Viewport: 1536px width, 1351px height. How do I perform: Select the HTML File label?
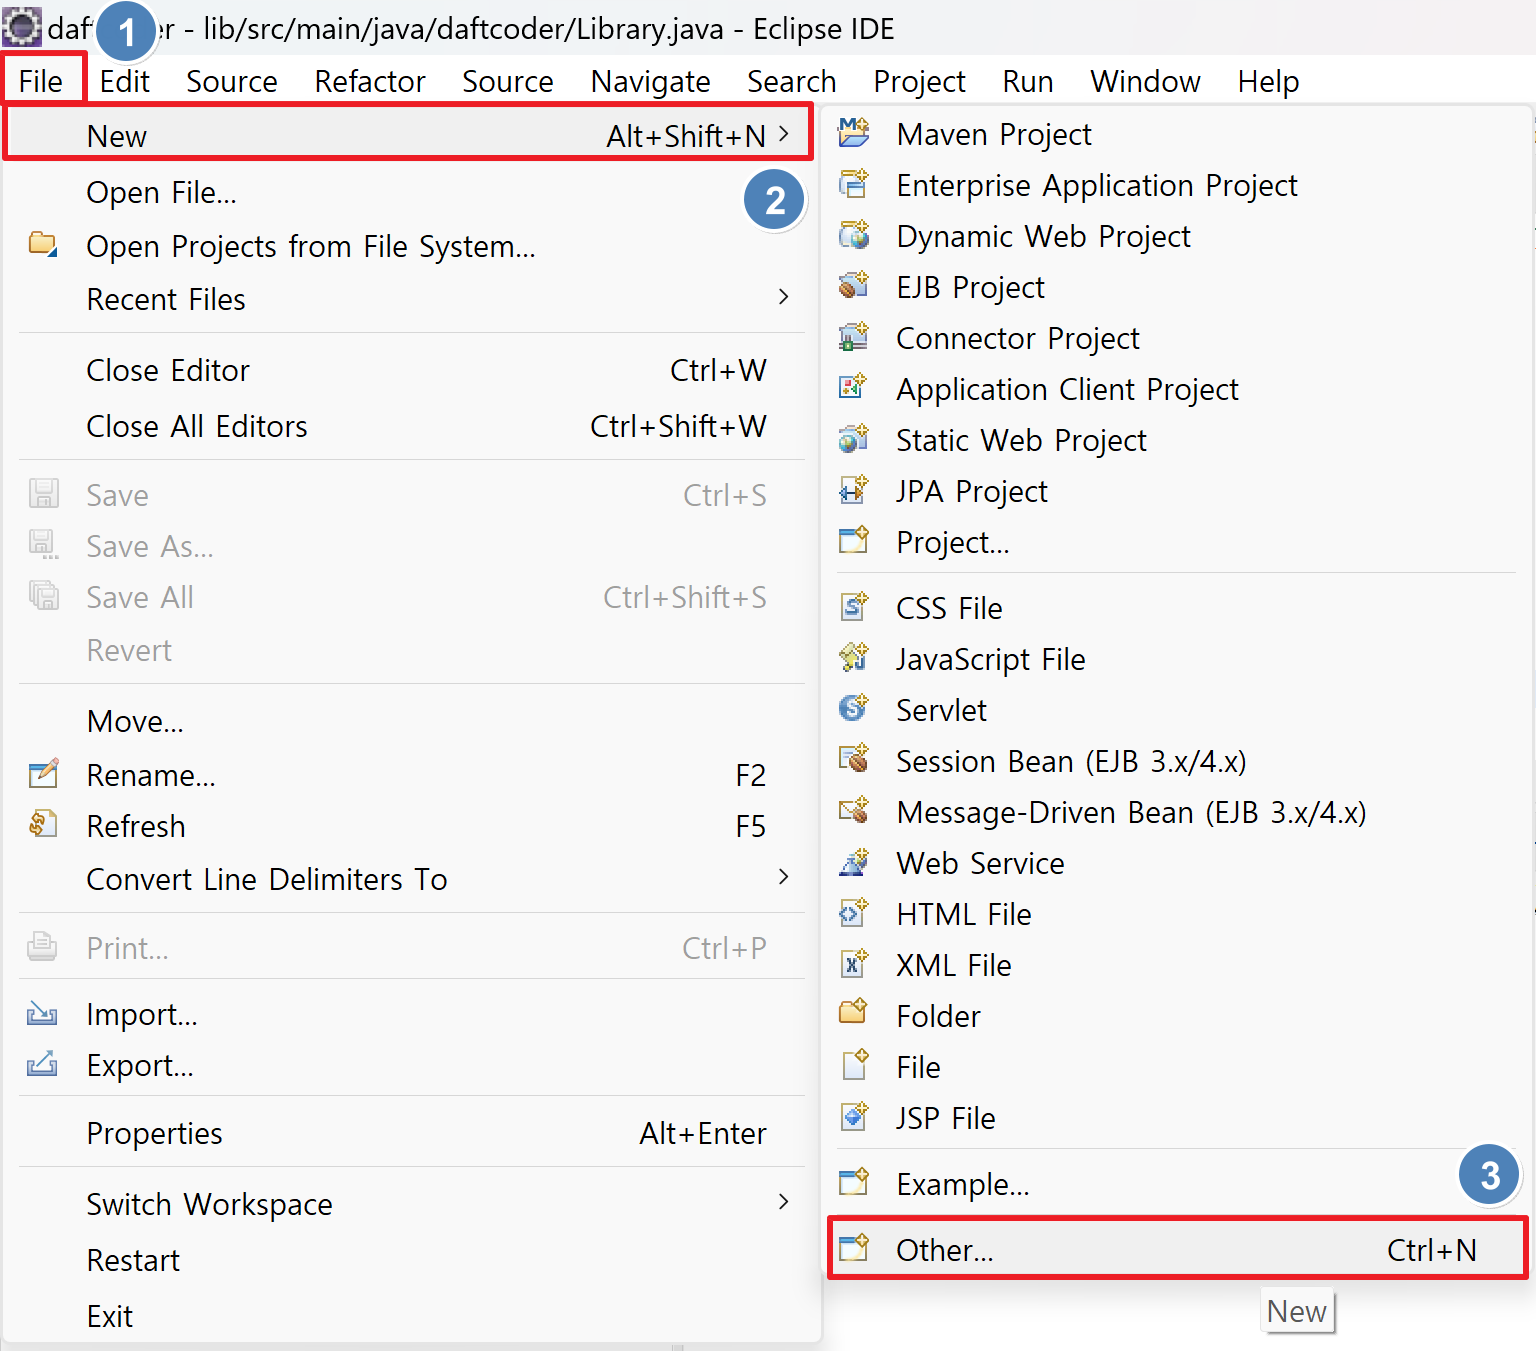(x=964, y=914)
